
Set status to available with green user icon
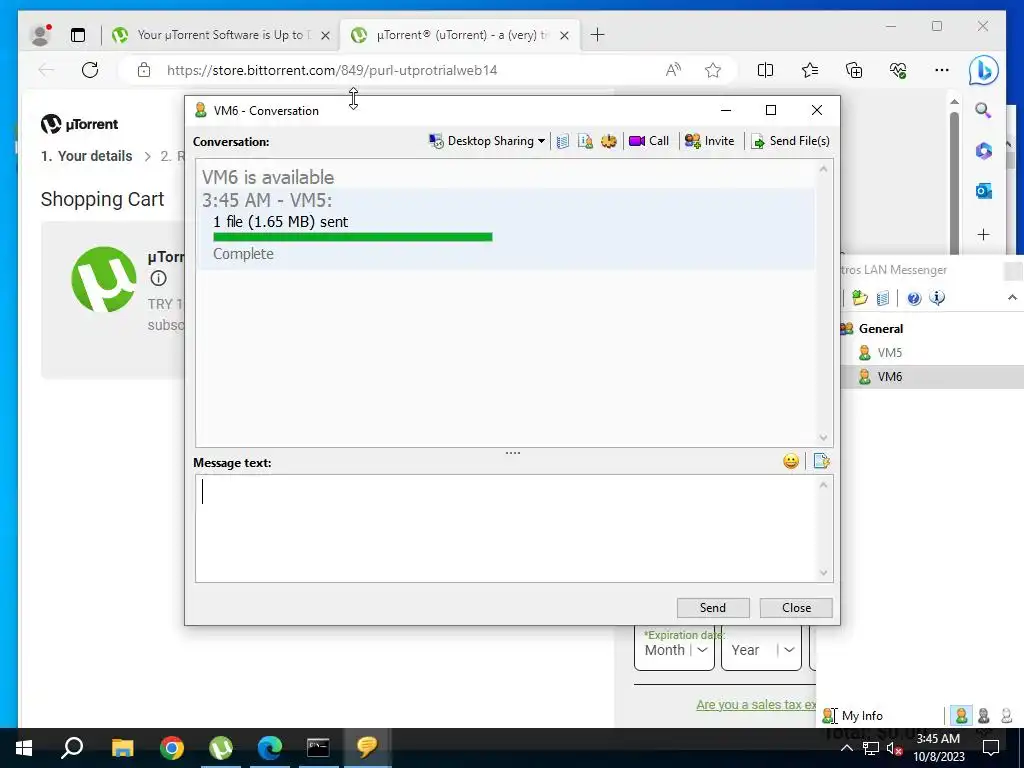(x=961, y=716)
